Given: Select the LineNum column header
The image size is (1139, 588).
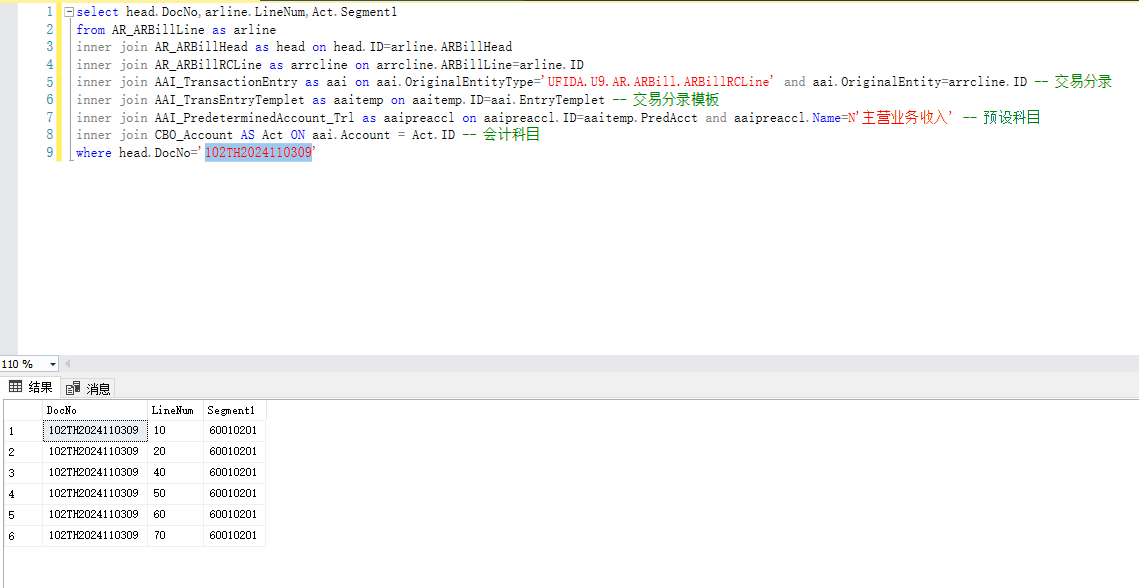Looking at the screenshot, I should point(175,410).
